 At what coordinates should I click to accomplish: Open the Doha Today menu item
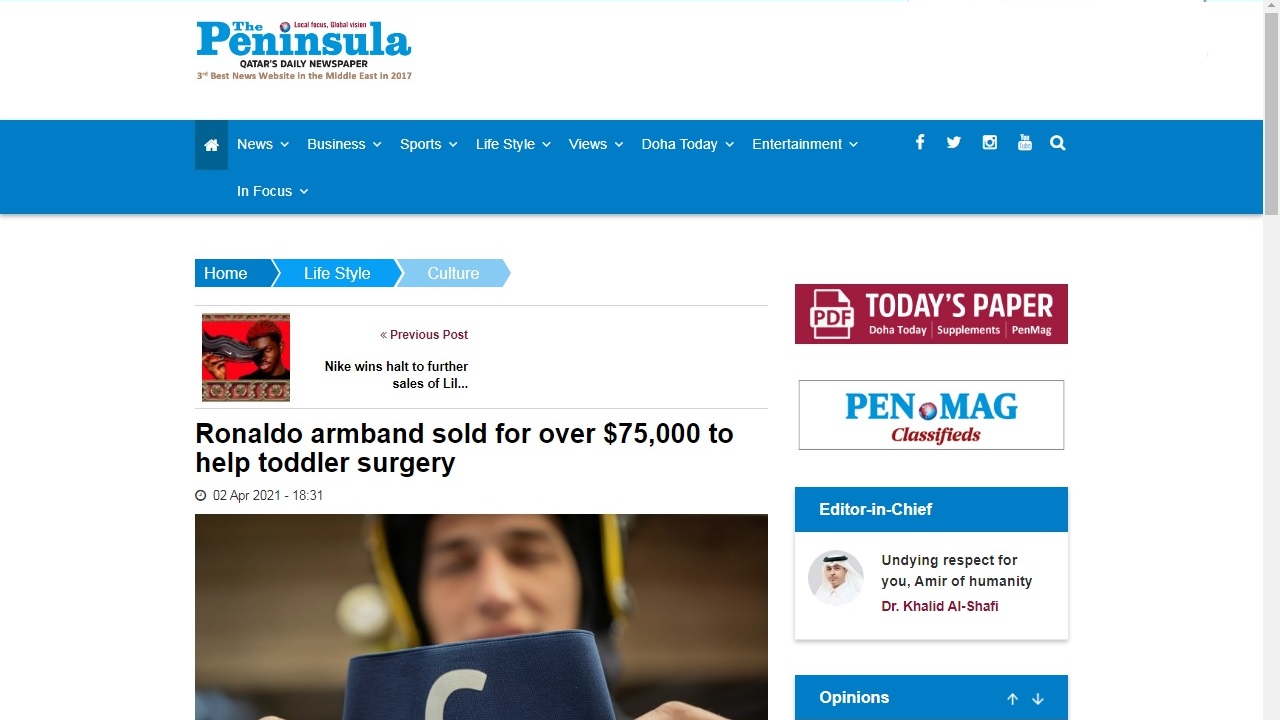click(x=688, y=144)
